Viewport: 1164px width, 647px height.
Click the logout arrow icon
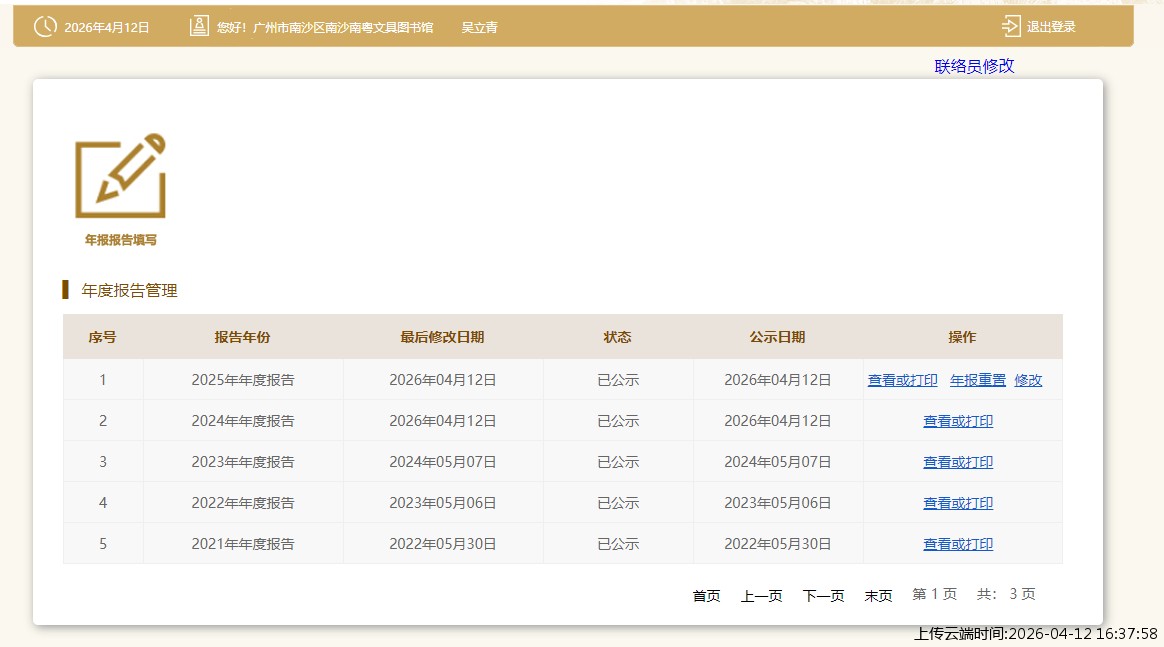coord(1011,27)
